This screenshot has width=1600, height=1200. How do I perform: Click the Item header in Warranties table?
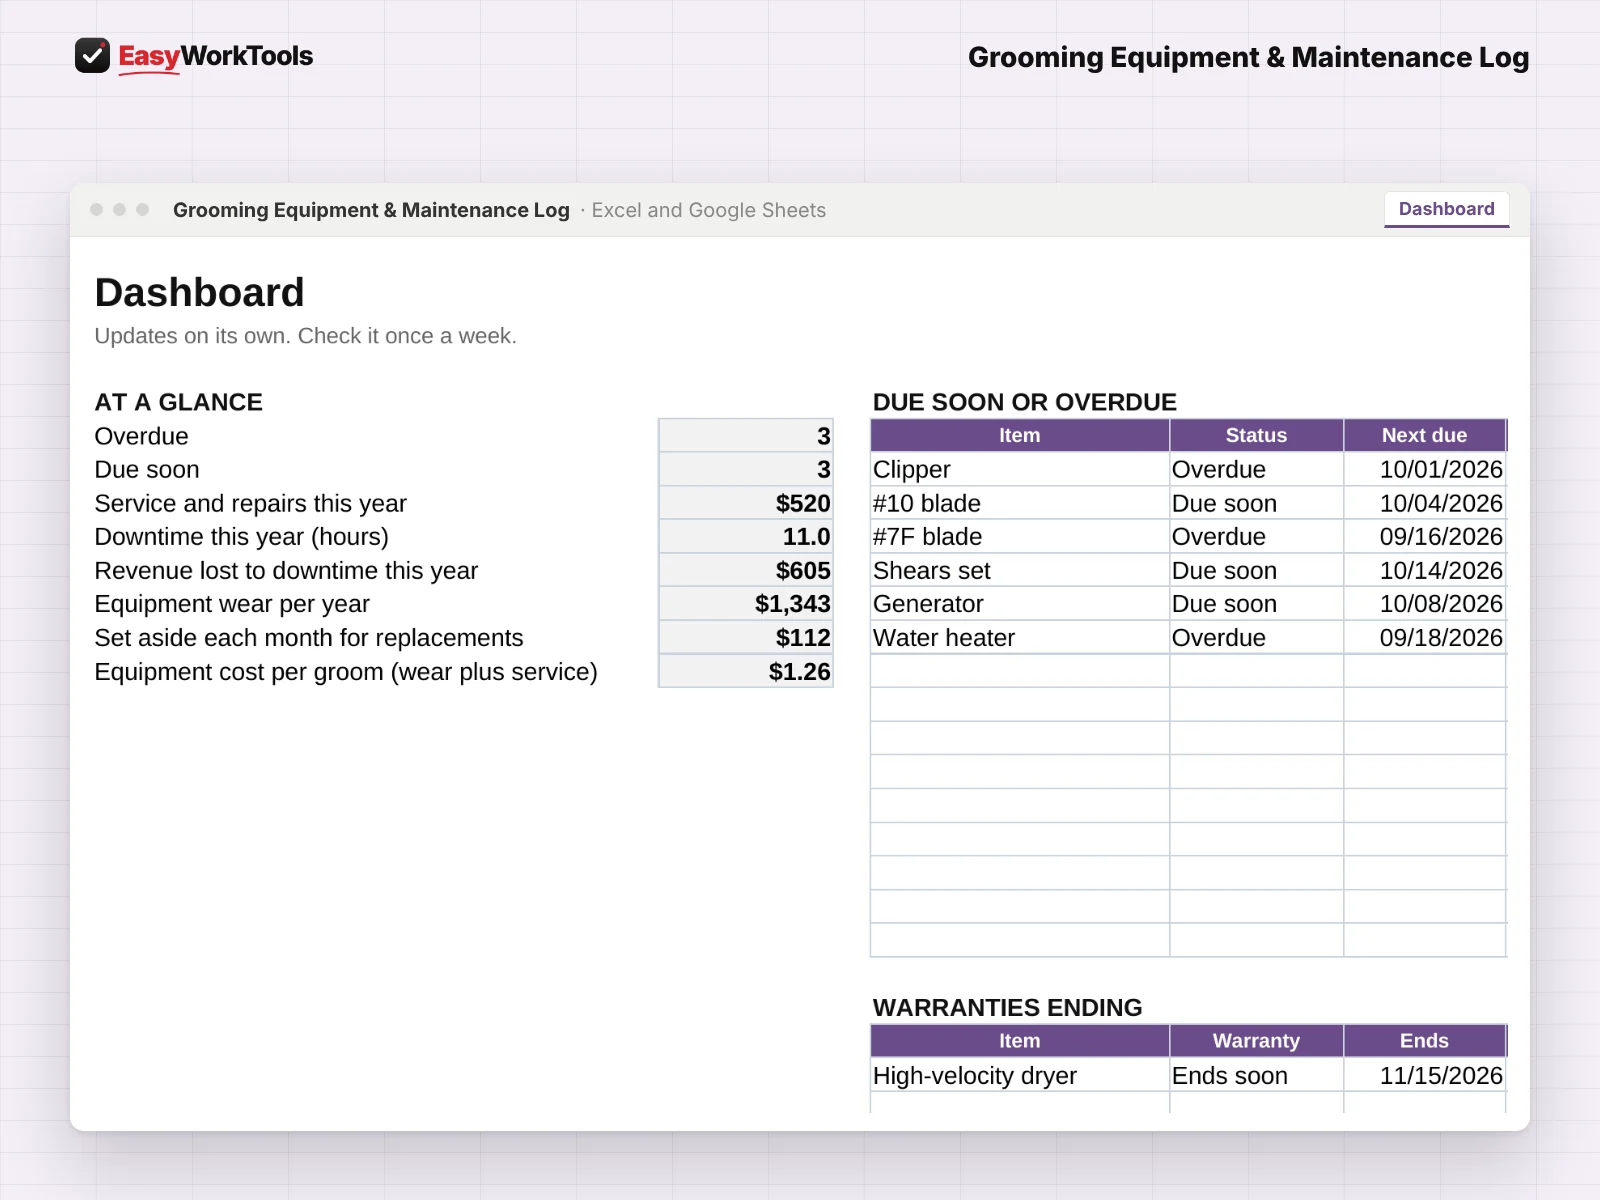(1019, 1041)
